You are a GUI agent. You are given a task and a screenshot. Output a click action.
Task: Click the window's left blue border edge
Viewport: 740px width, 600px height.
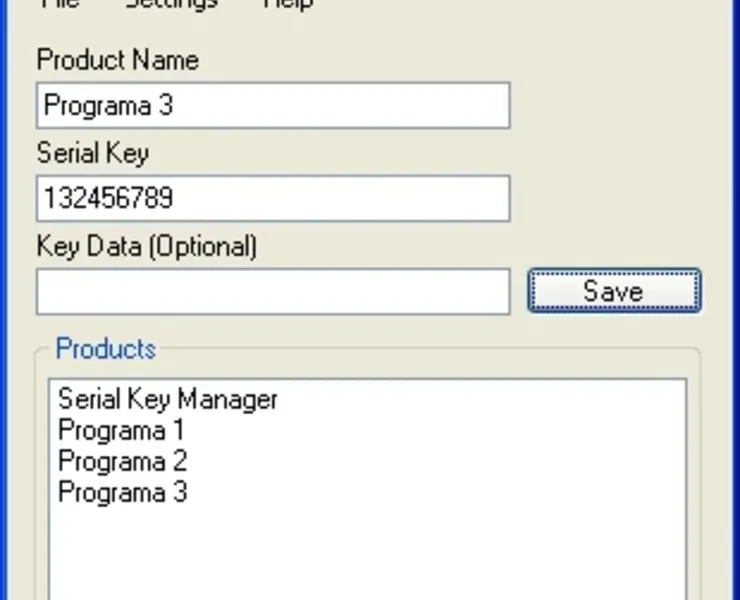tap(3, 300)
